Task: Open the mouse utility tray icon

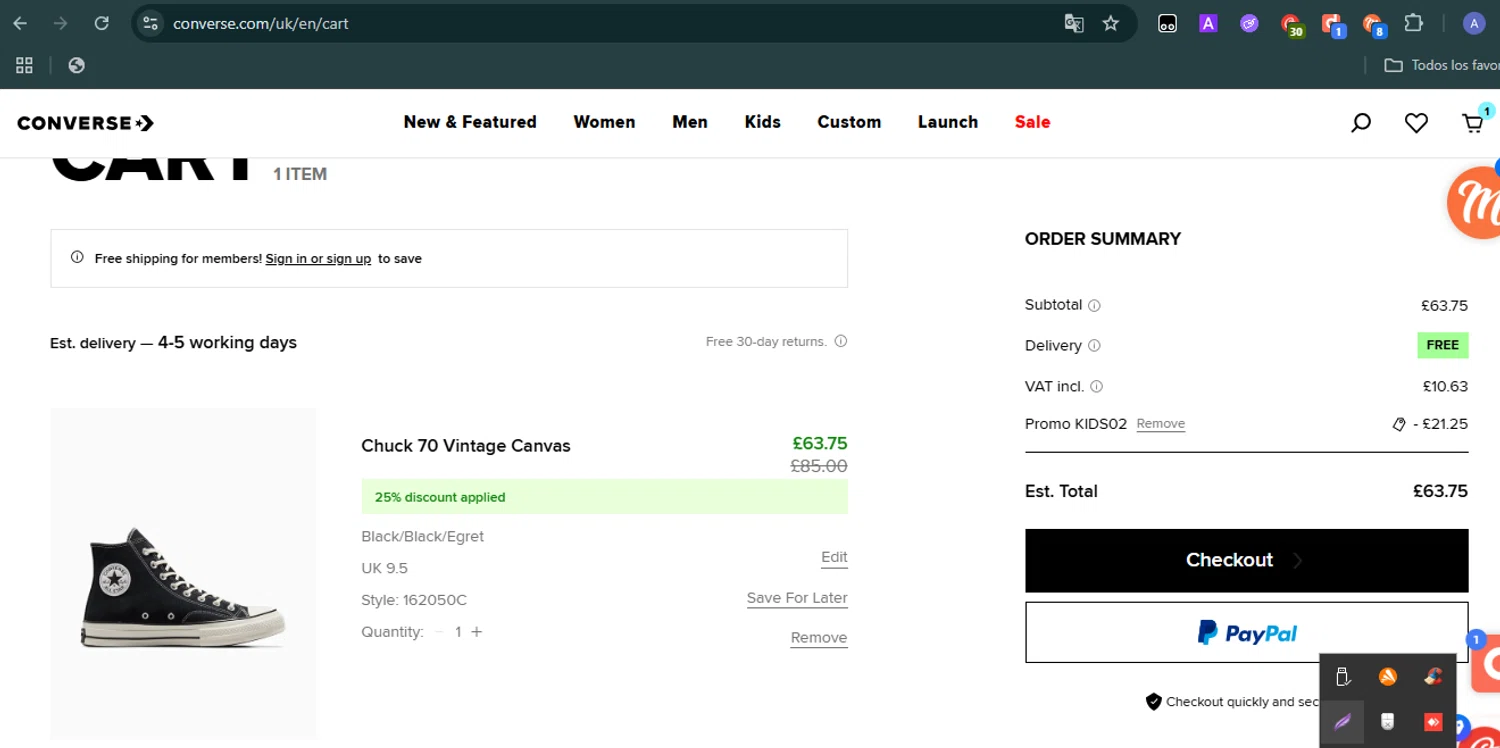Action: click(x=1387, y=721)
